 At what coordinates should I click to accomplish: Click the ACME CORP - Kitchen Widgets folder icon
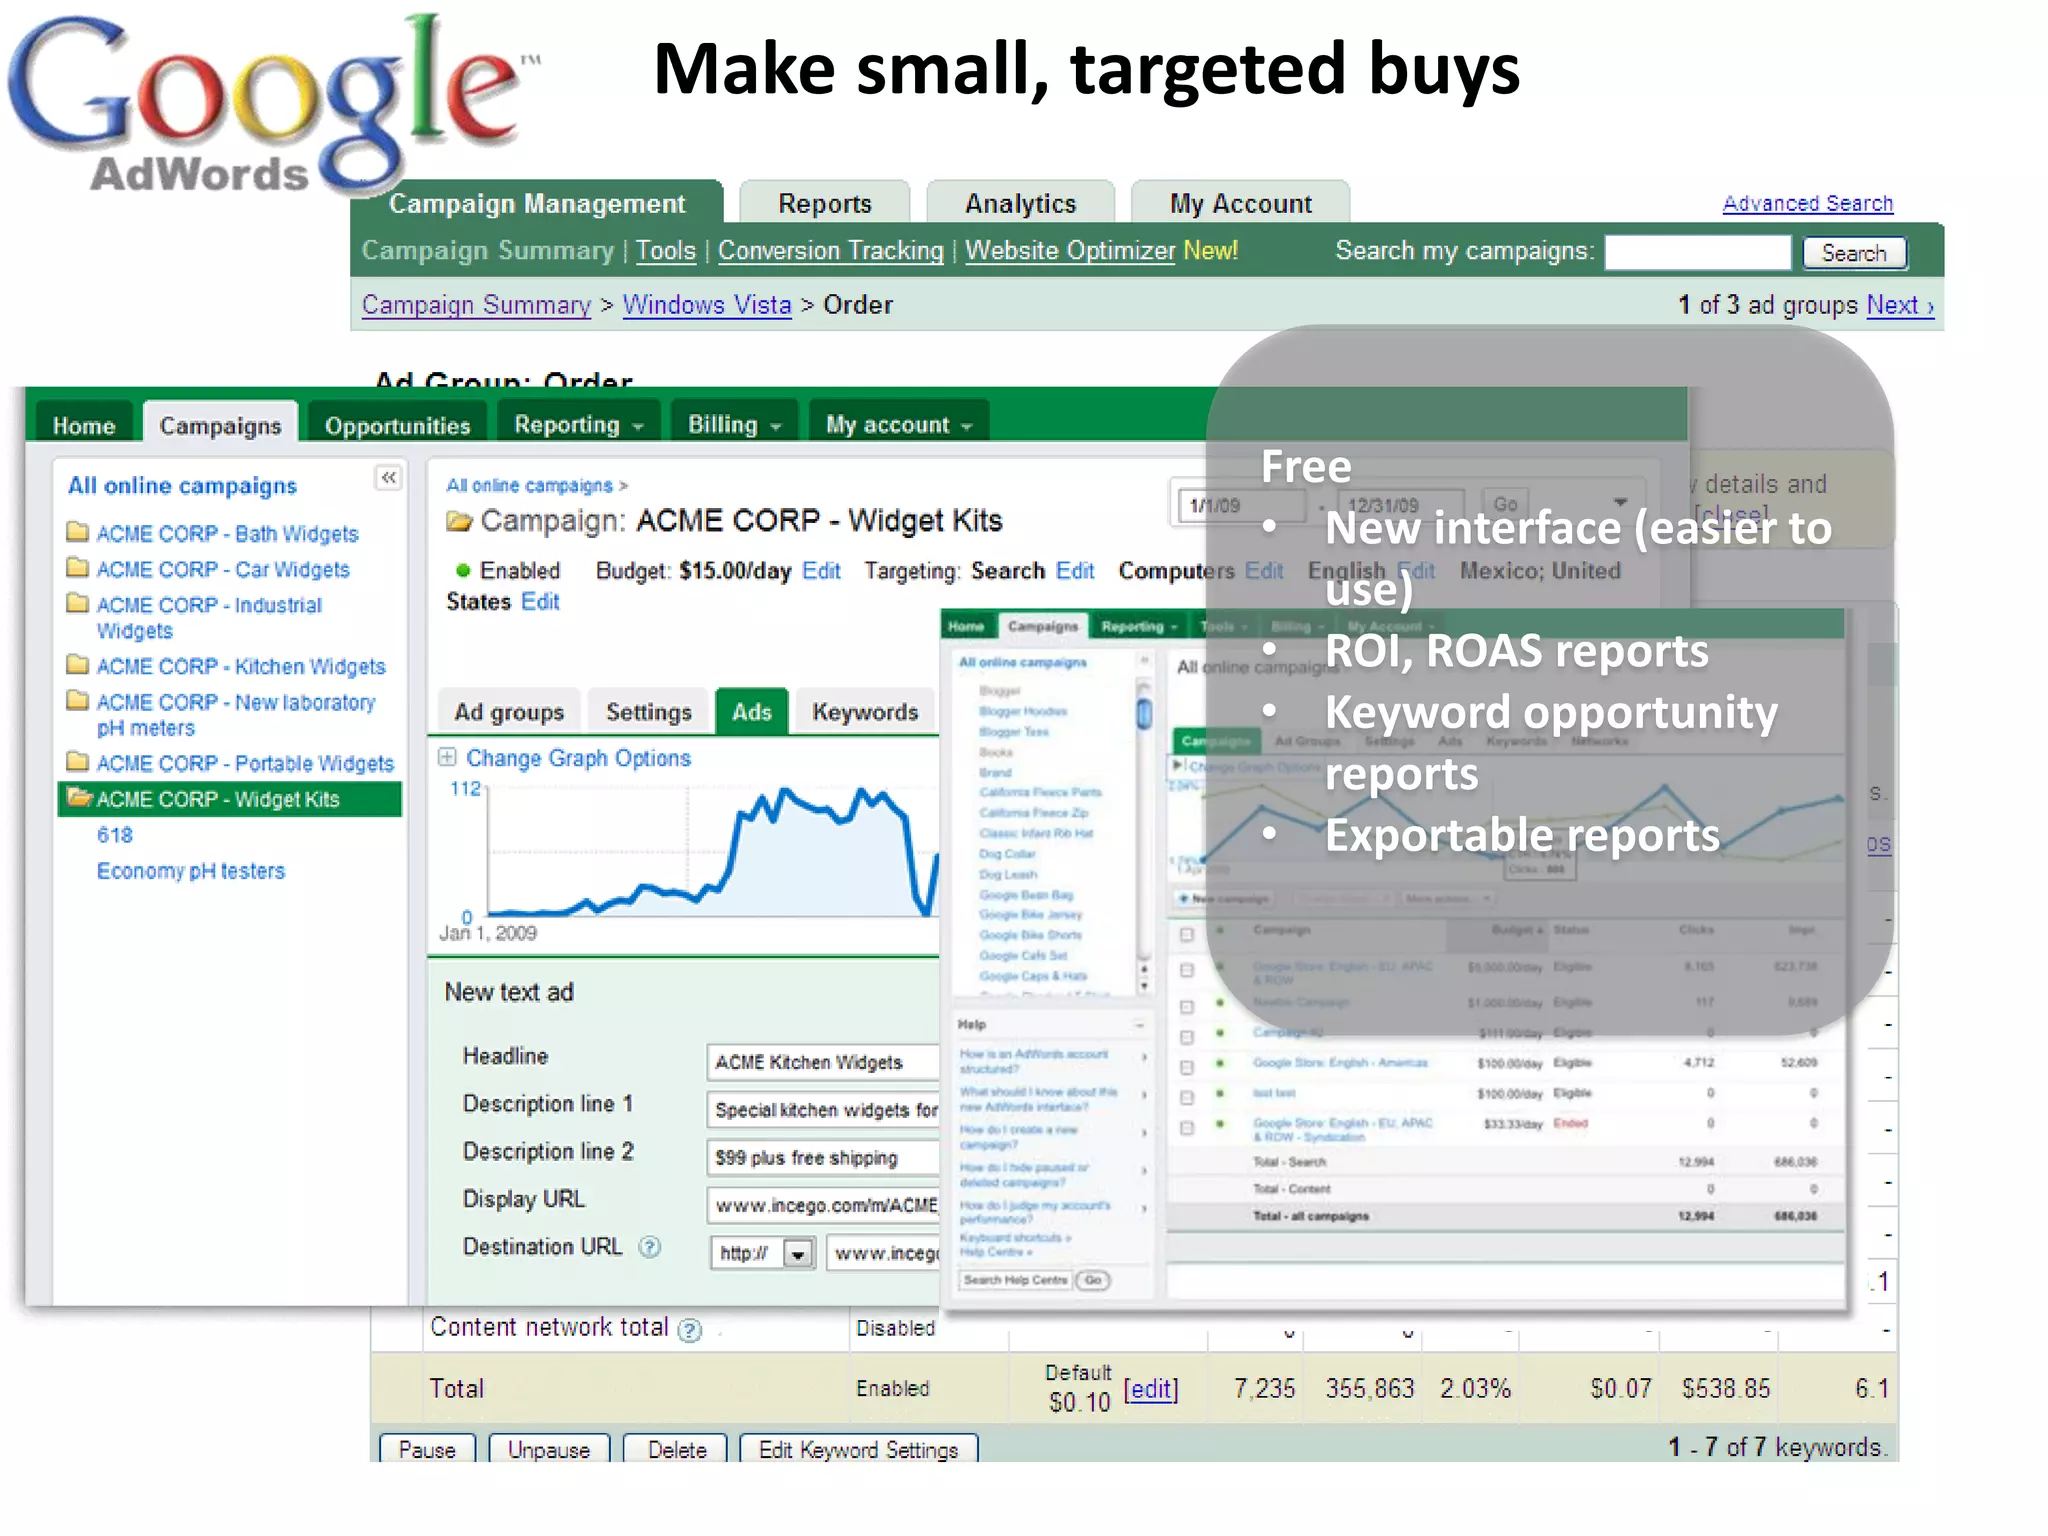coord(77,664)
